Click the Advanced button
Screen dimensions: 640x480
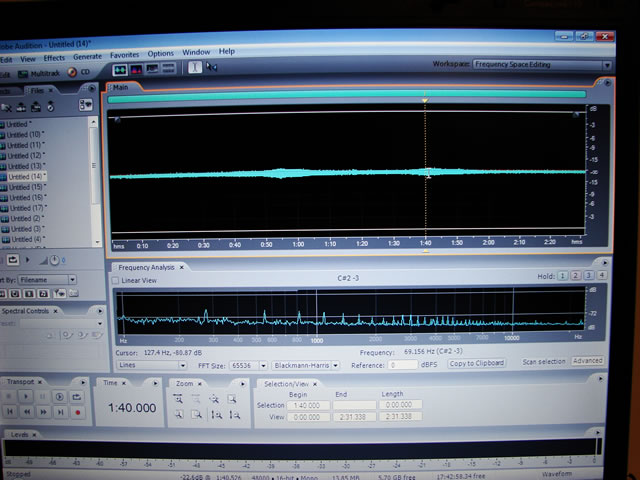tap(587, 361)
